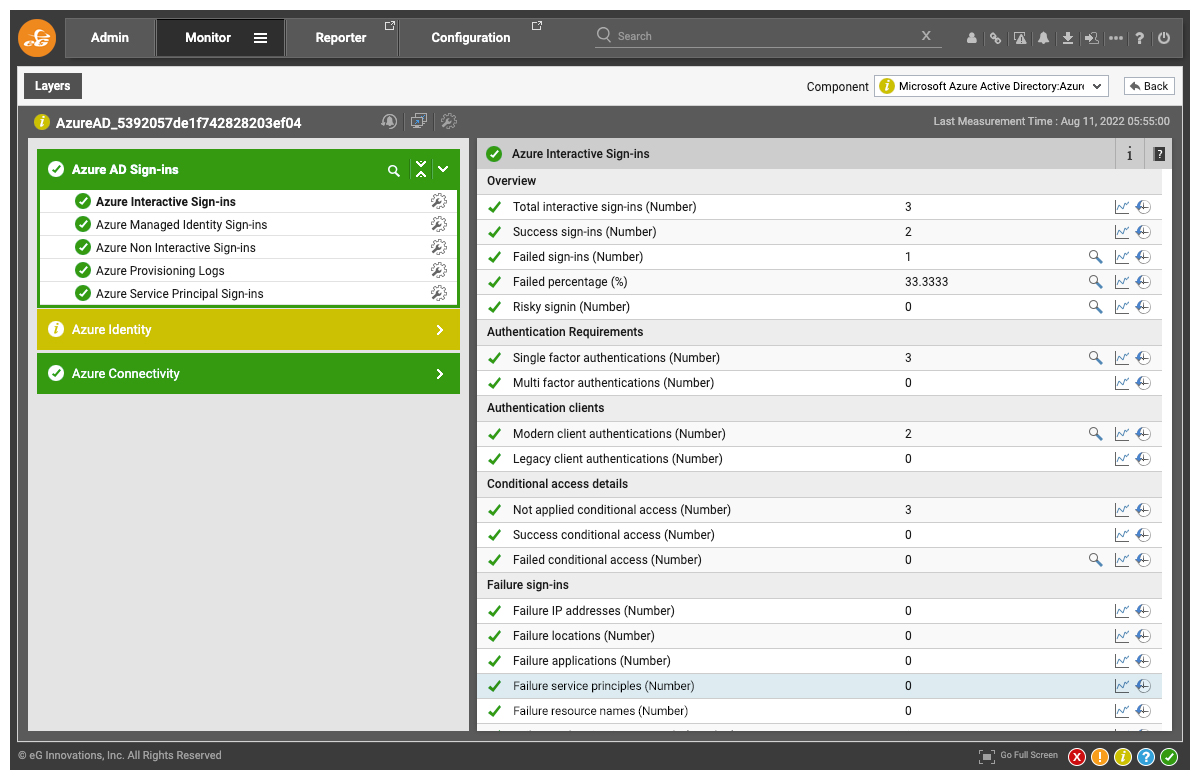This screenshot has width=1200, height=780.
Task: Open the Configuration tab
Action: 471,38
